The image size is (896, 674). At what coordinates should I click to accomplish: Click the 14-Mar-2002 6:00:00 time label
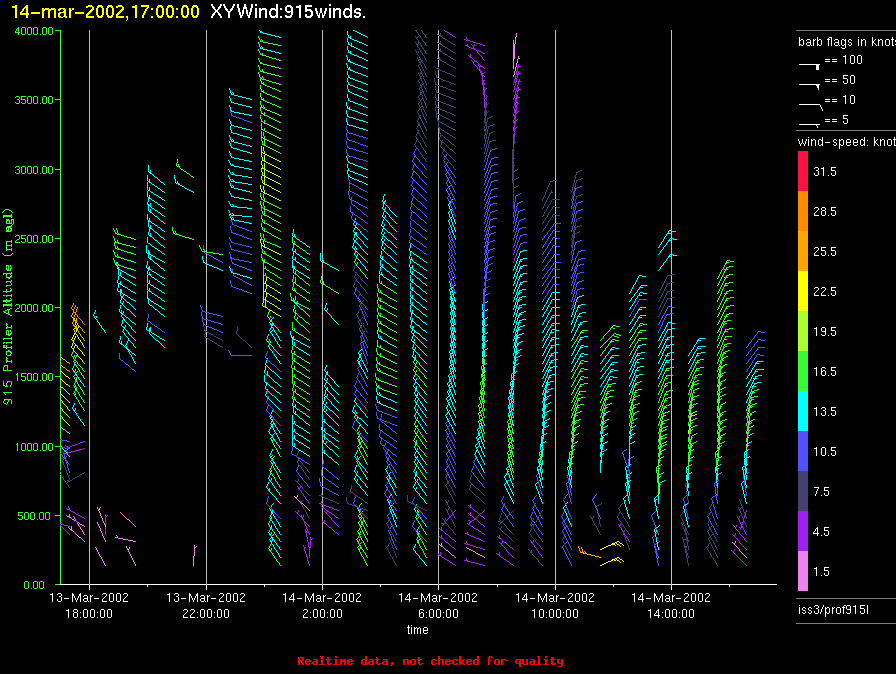(438, 605)
